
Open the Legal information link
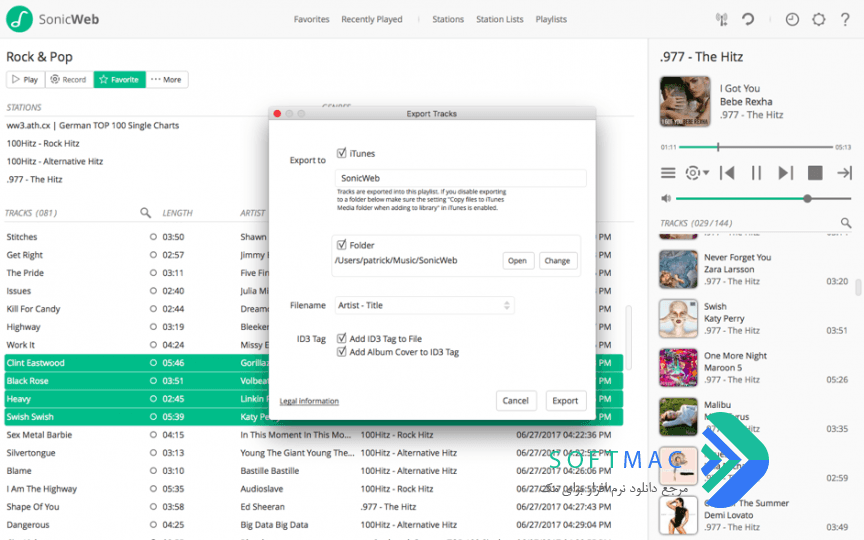tap(309, 401)
